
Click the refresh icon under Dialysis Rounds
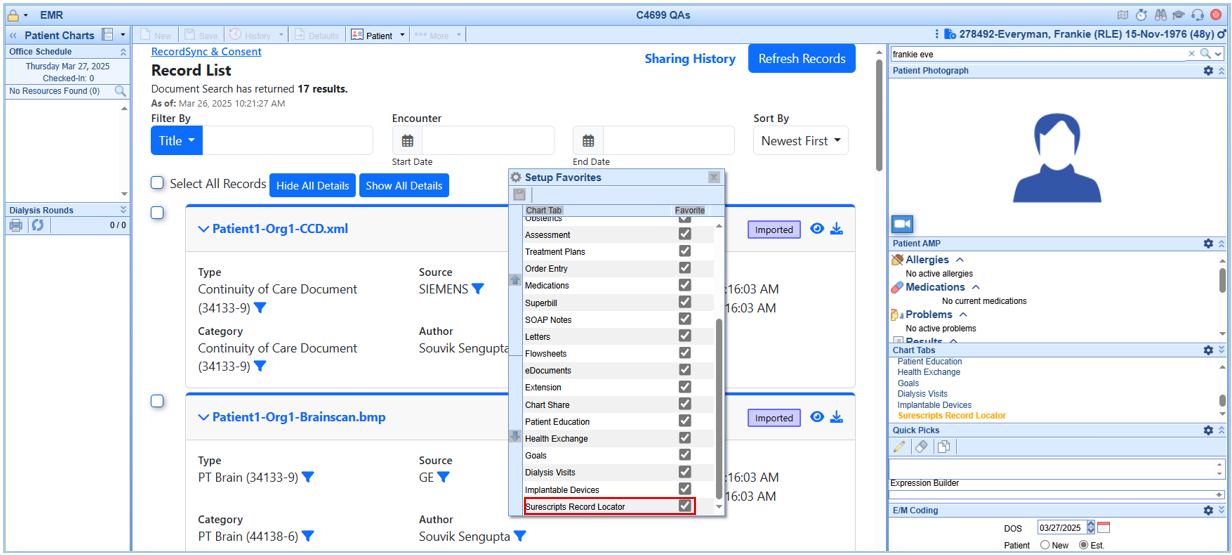pyautogui.click(x=37, y=225)
